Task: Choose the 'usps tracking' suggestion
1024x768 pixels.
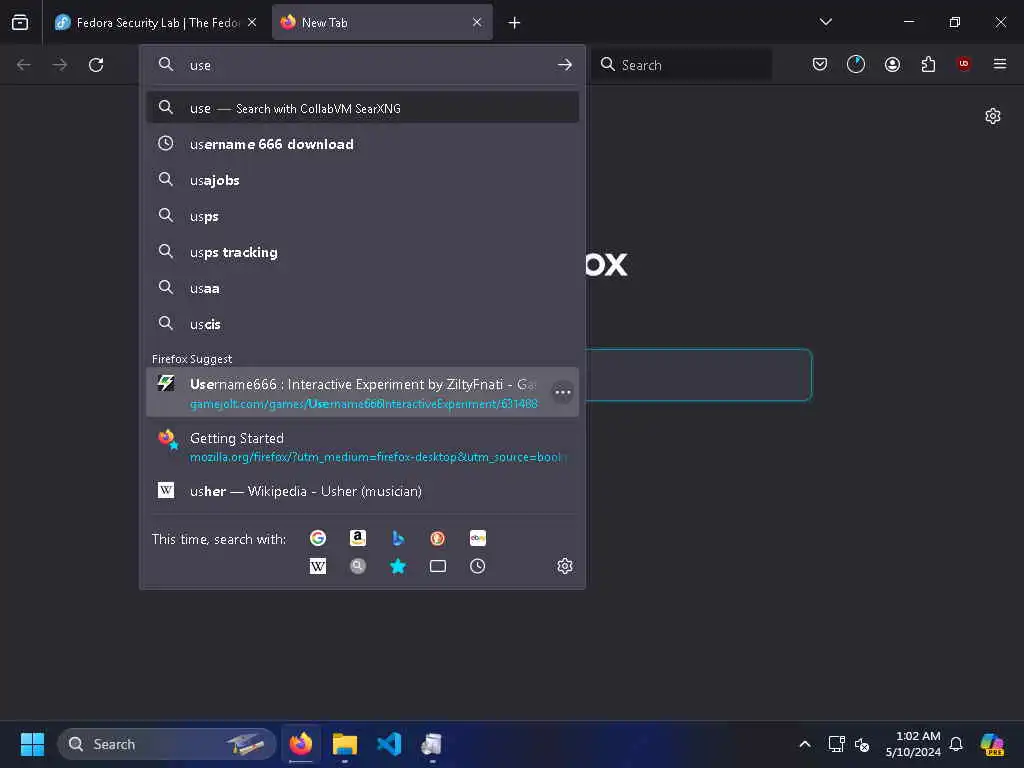Action: (362, 252)
